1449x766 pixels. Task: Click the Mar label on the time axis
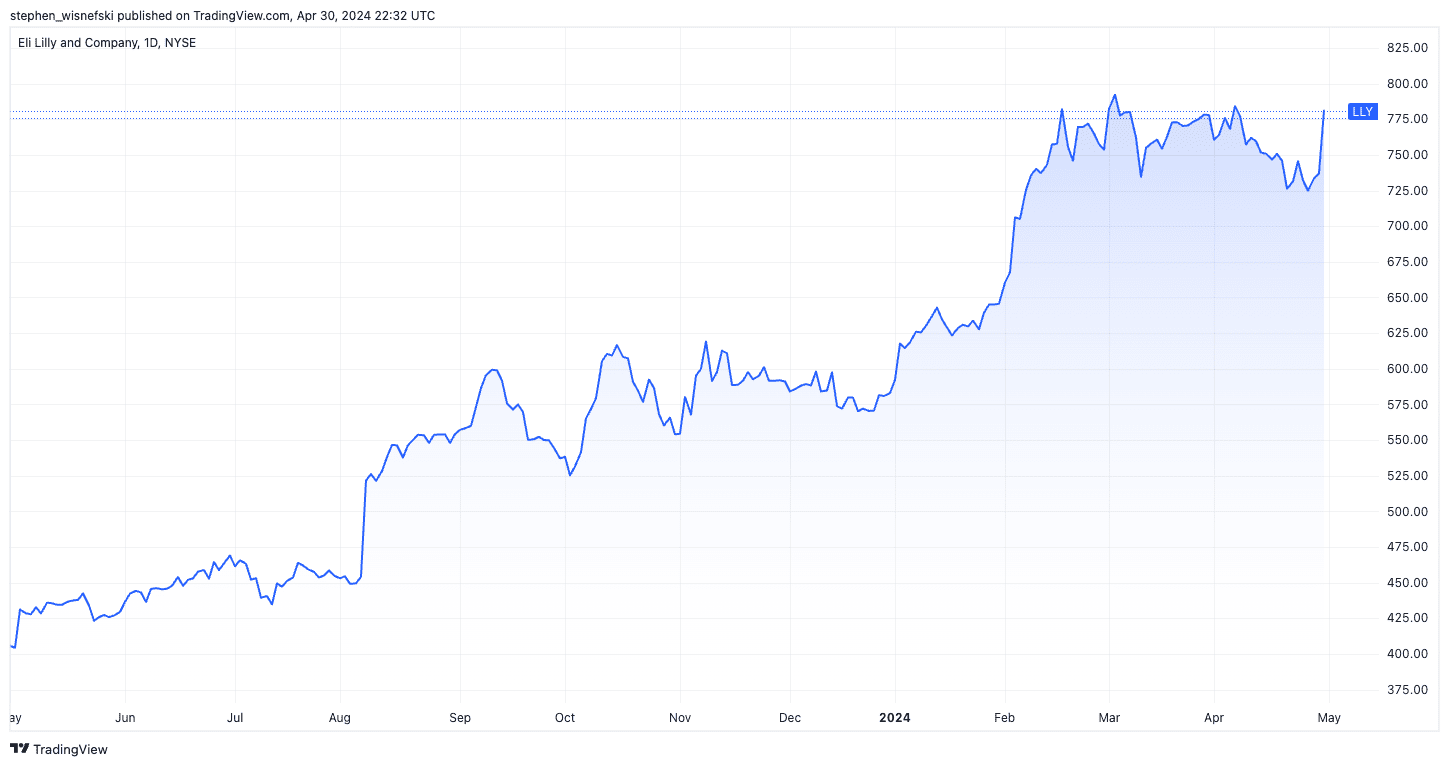1109,718
